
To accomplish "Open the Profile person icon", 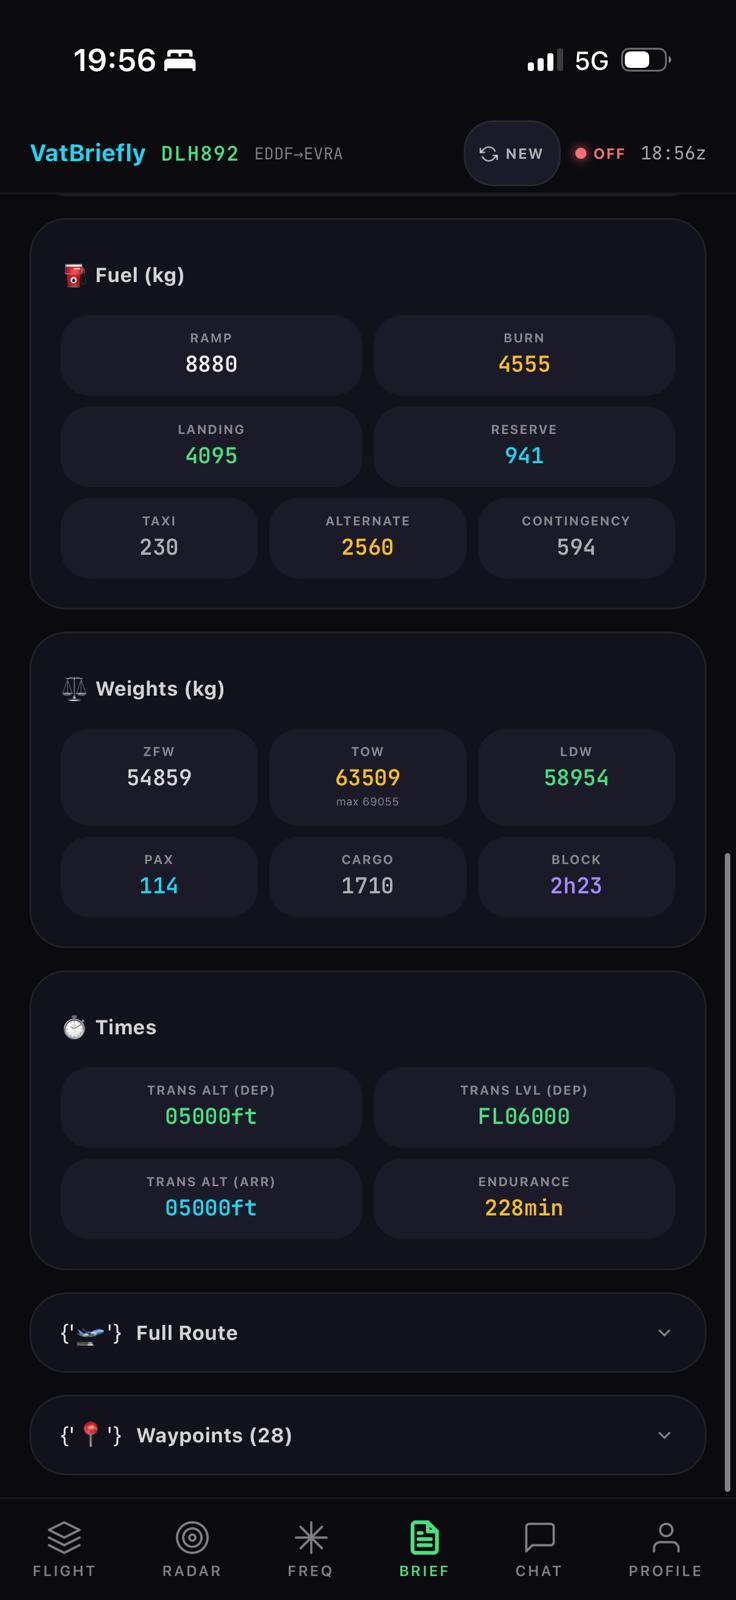I will 665,1537.
